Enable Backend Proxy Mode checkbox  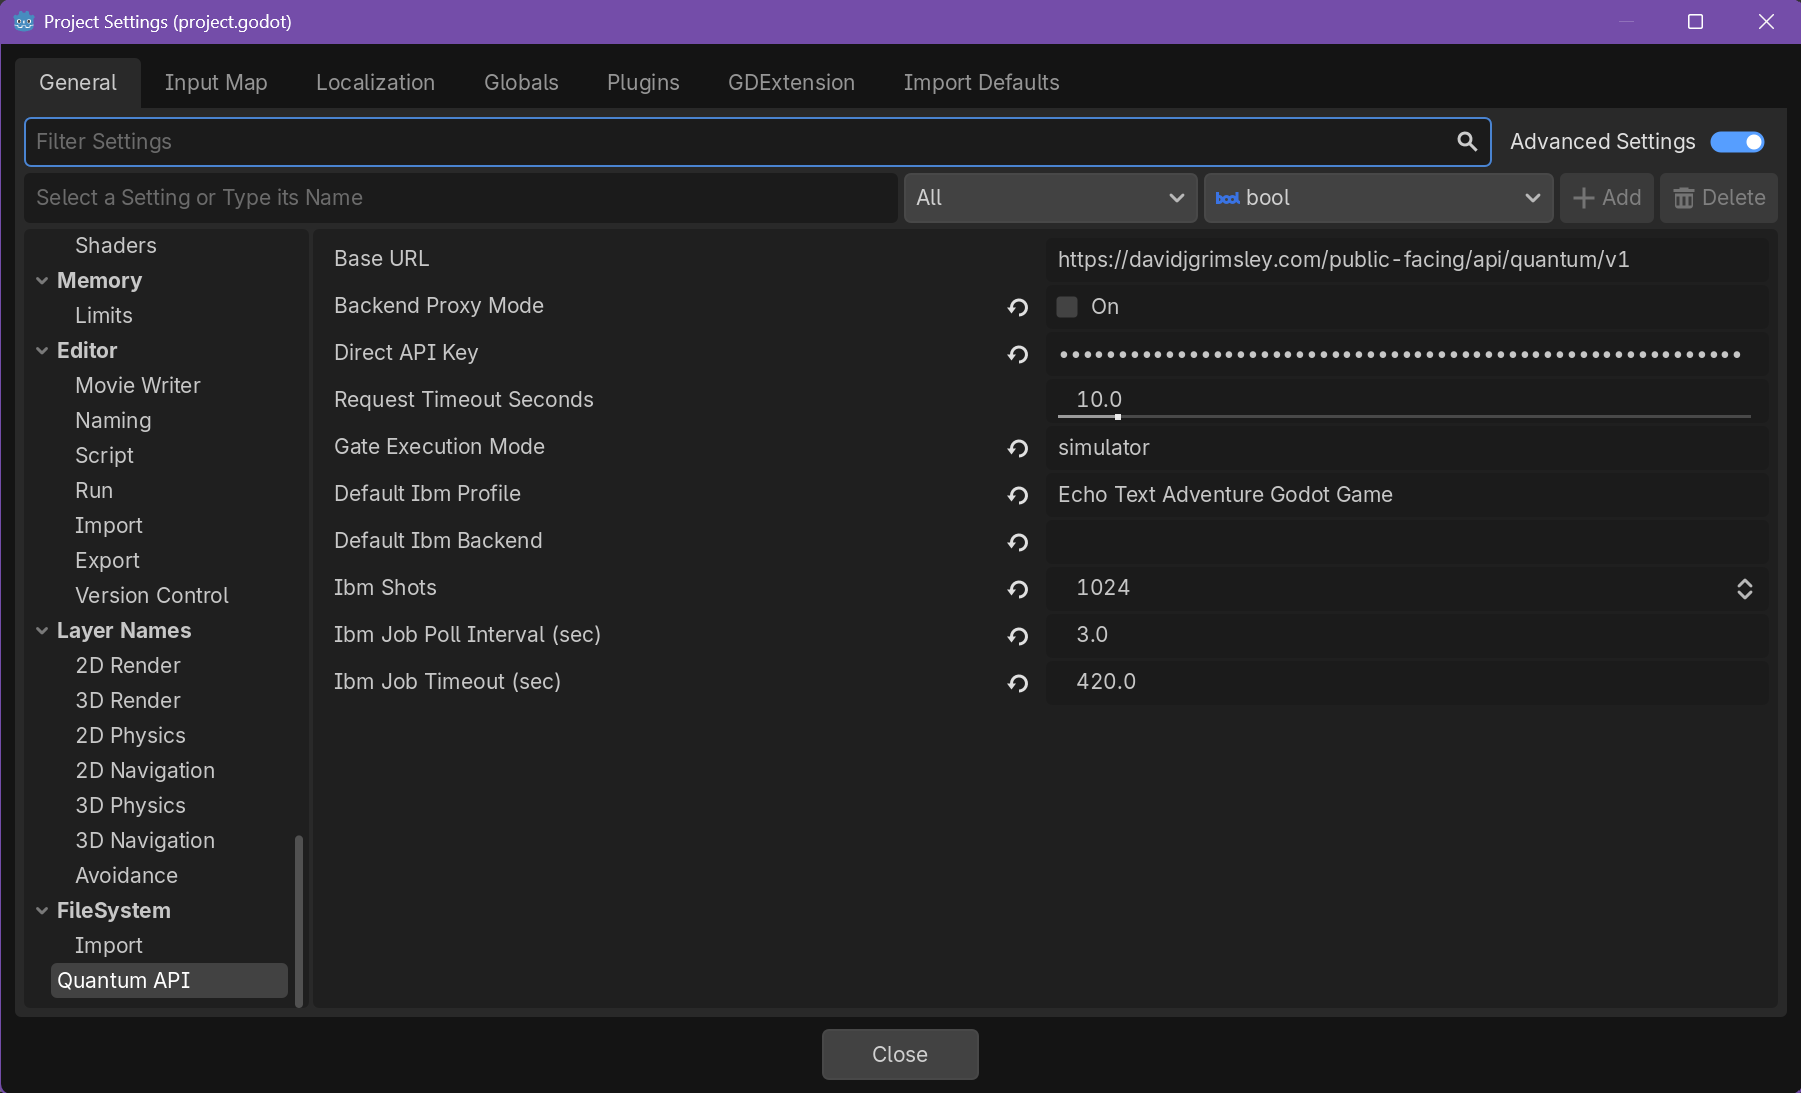tap(1067, 307)
